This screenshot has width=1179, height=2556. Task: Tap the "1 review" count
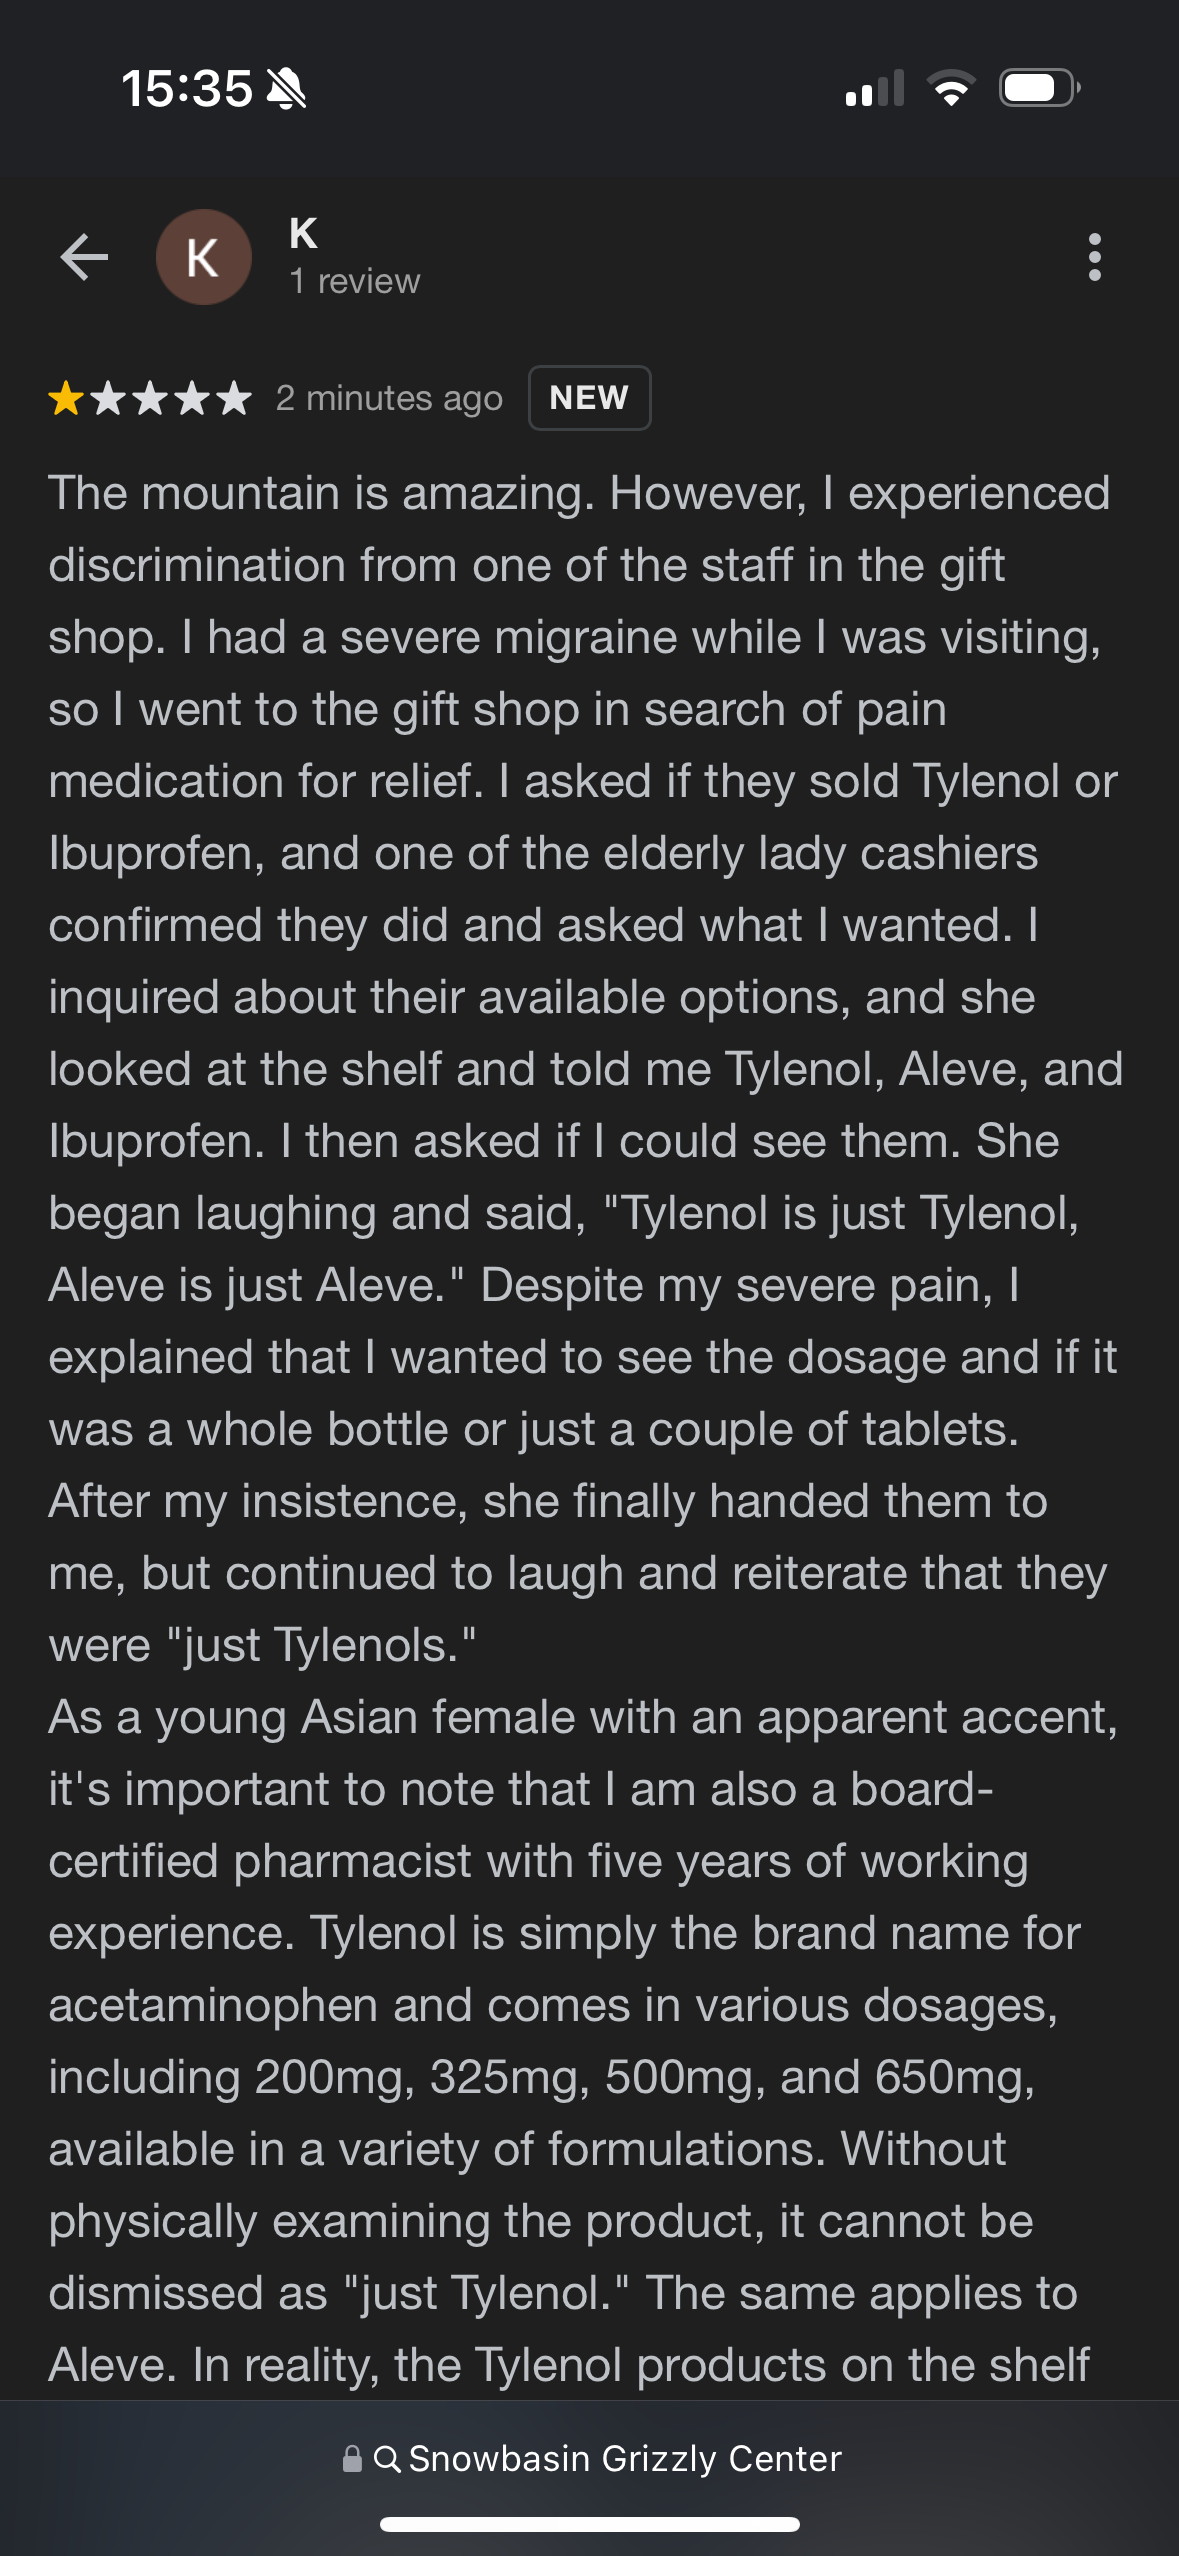(x=354, y=282)
